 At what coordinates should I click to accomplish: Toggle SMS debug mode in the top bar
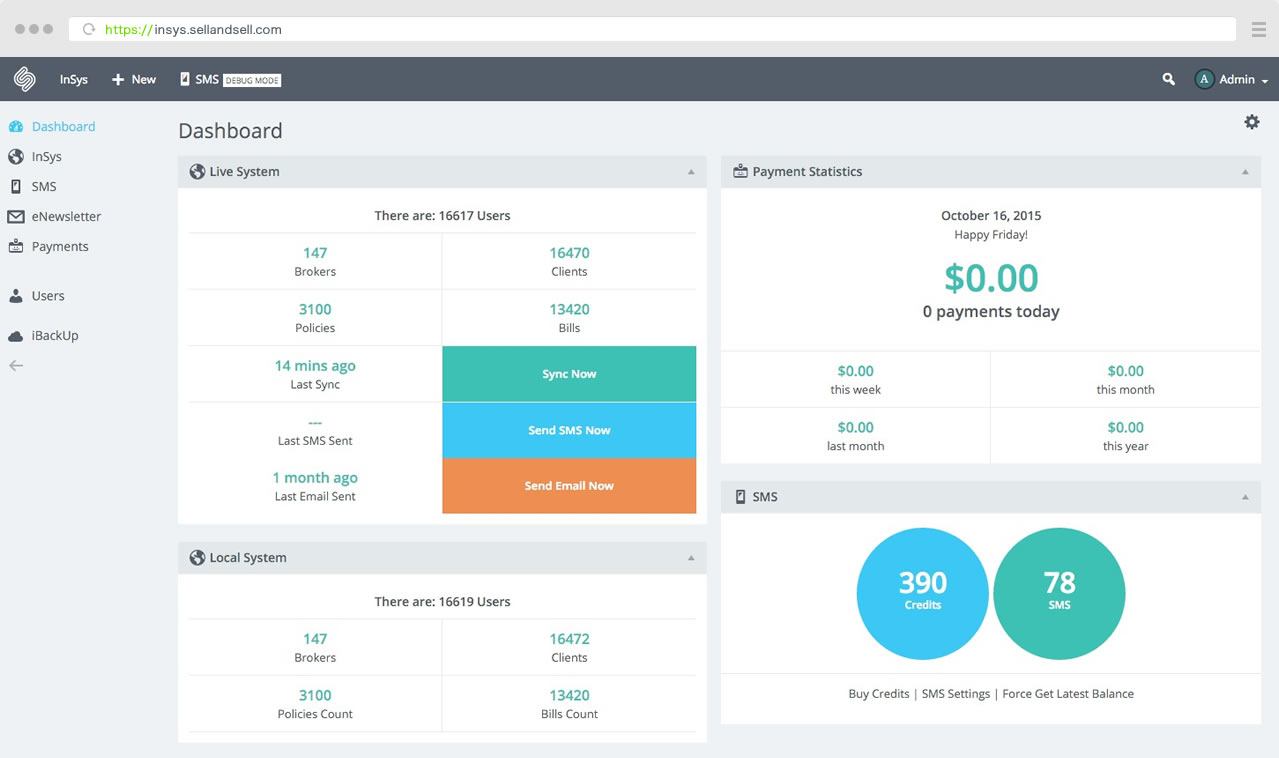click(252, 80)
